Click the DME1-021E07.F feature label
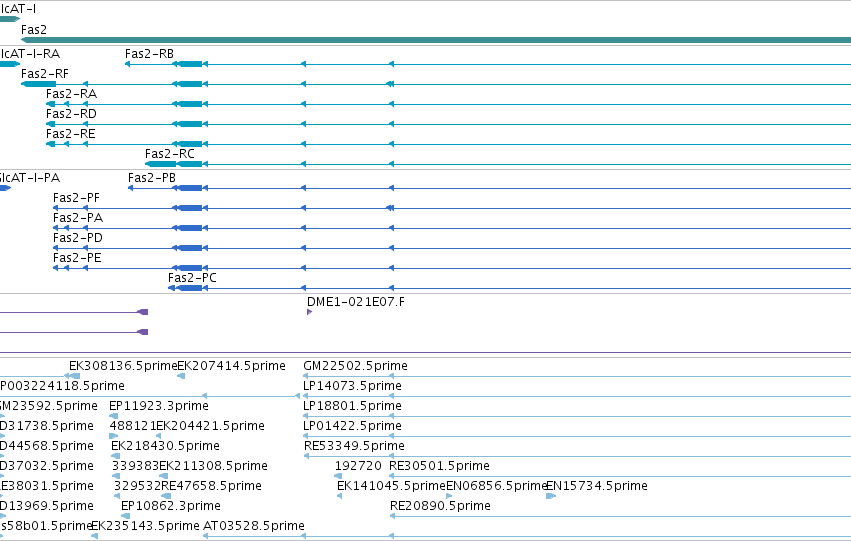The height and width of the screenshot is (541, 851). [355, 302]
